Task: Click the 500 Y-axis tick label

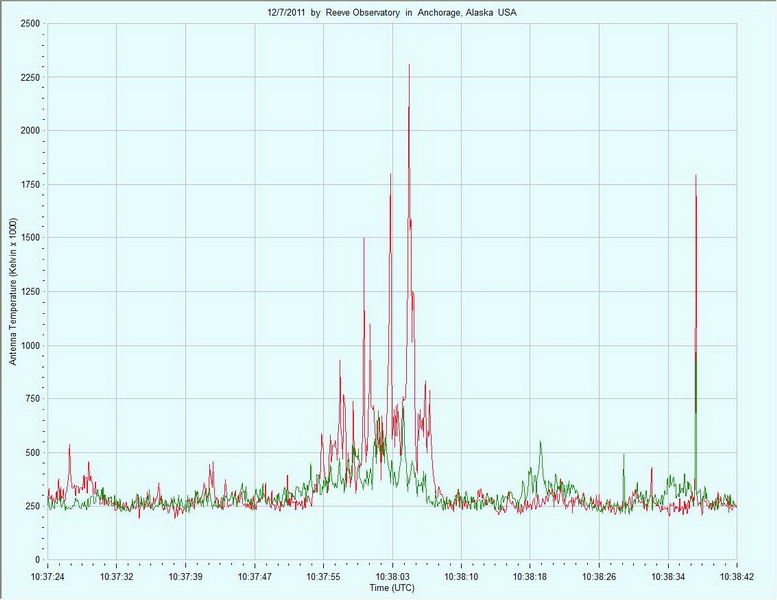Action: tap(33, 453)
